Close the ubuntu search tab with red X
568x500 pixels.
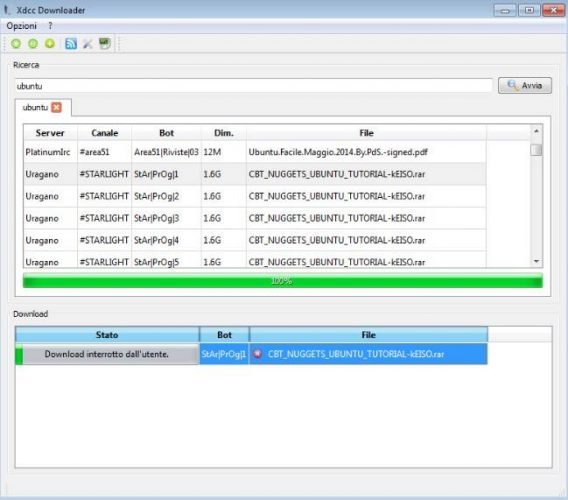click(56, 107)
